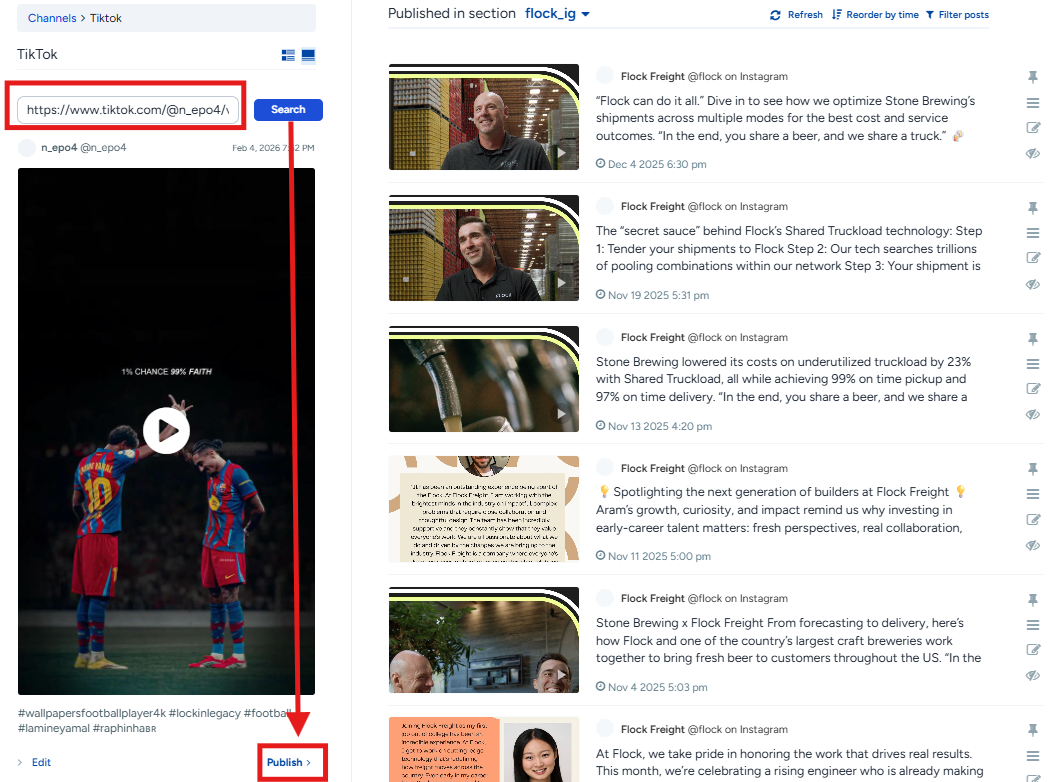Edit the Nov 11 2025 post
The height and width of the screenshot is (782, 1050).
1033,519
